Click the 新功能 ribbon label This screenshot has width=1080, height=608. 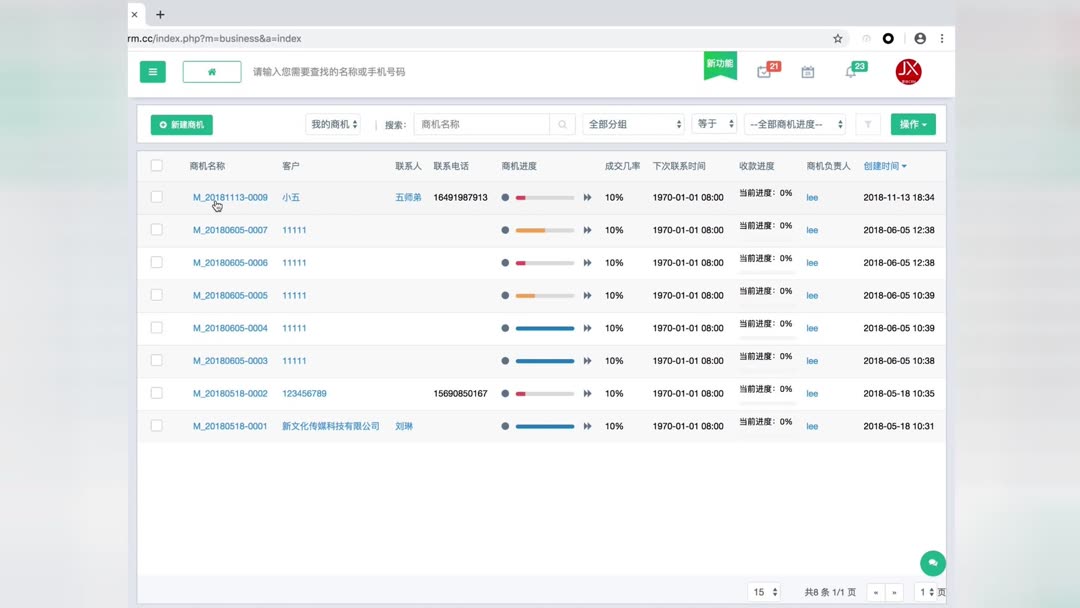720,60
